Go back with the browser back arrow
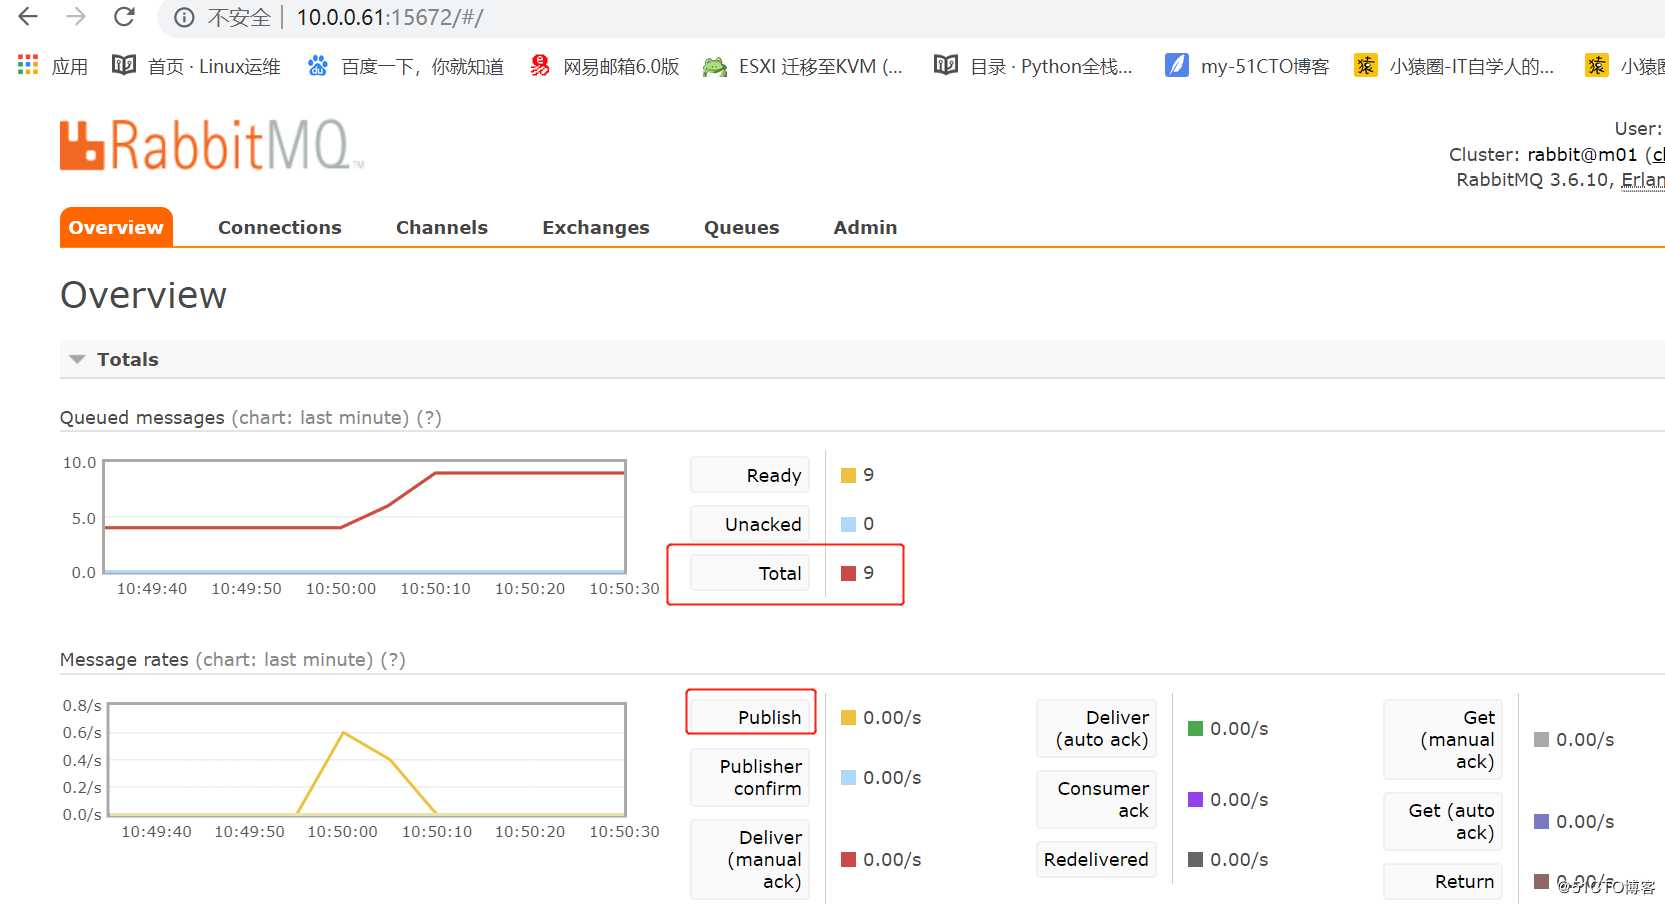The image size is (1665, 904). pos(28,17)
